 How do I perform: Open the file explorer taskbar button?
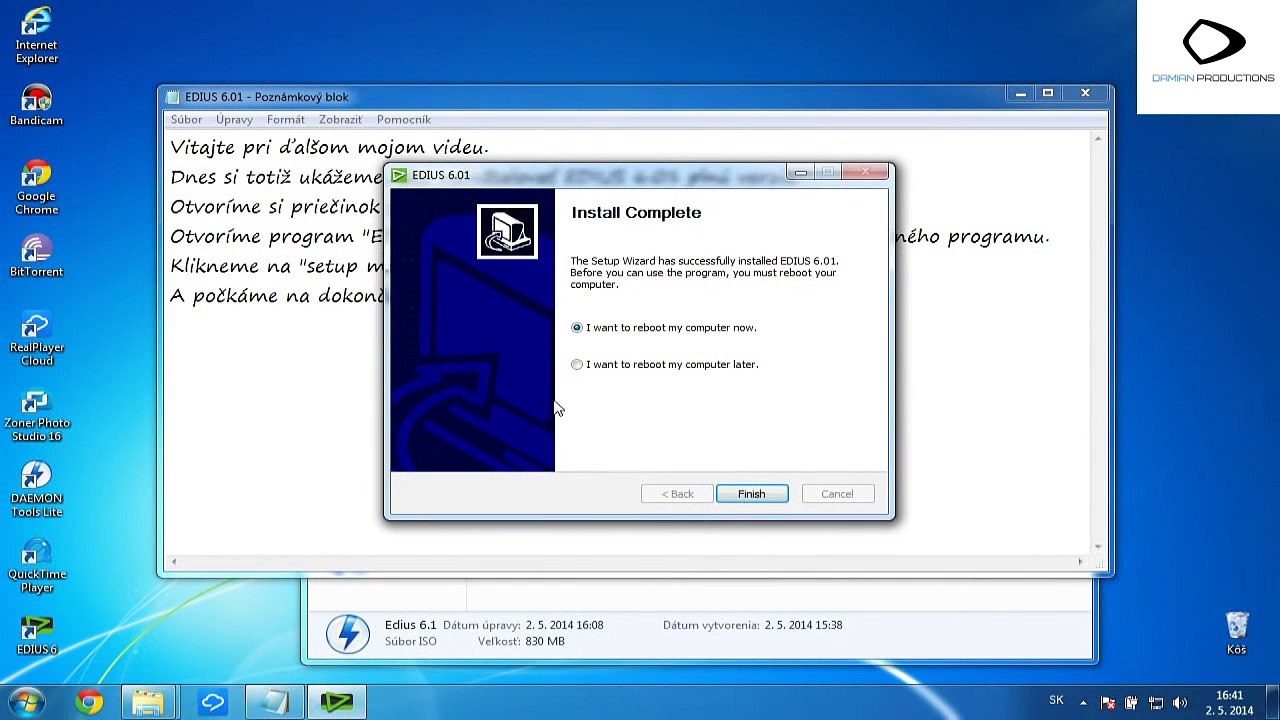[x=148, y=702]
